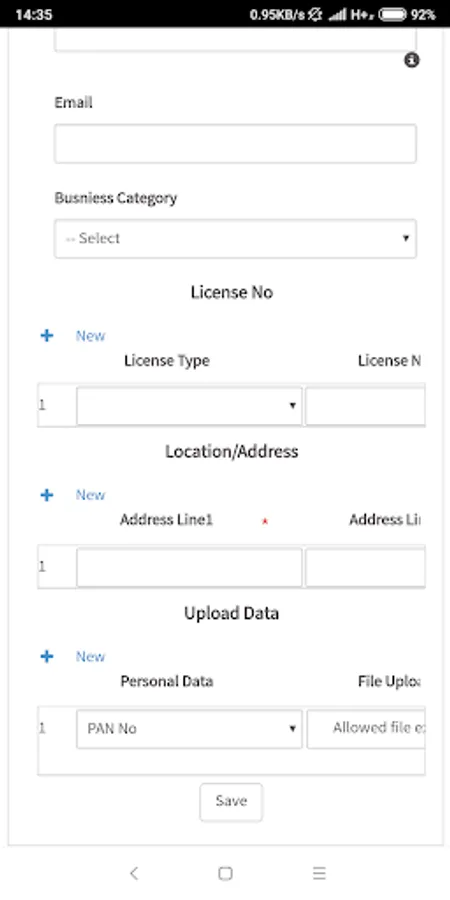This screenshot has width=450, height=900.
Task: Click the plus icon under License No
Action: coord(47,336)
